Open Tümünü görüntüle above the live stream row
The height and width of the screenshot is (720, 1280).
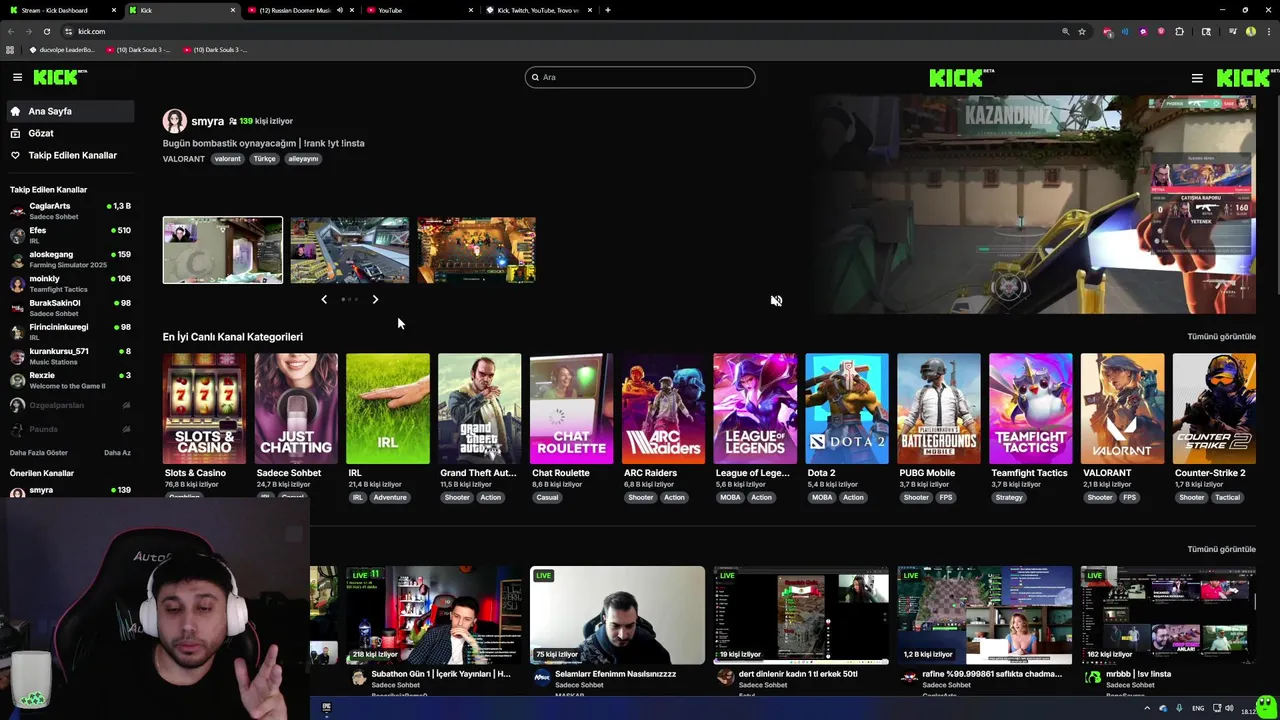click(1221, 549)
